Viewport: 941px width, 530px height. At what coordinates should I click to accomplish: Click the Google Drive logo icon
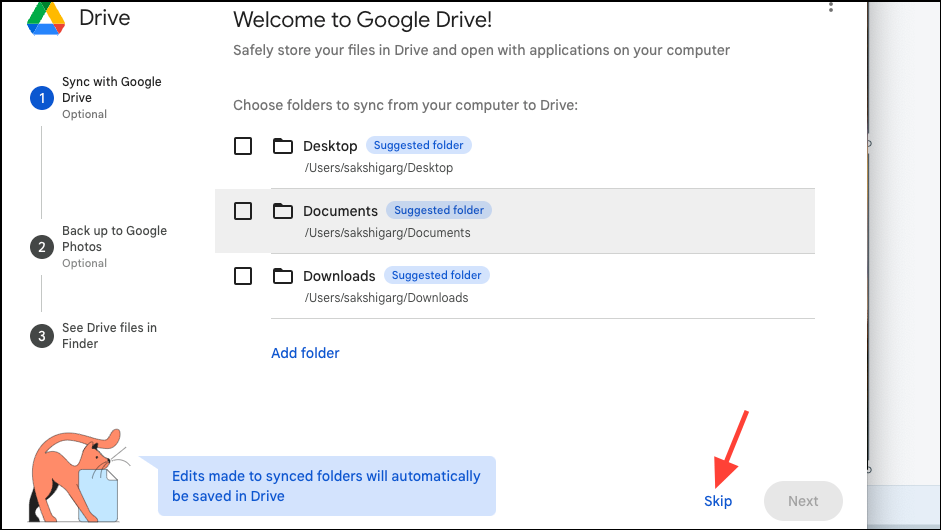coord(46,19)
